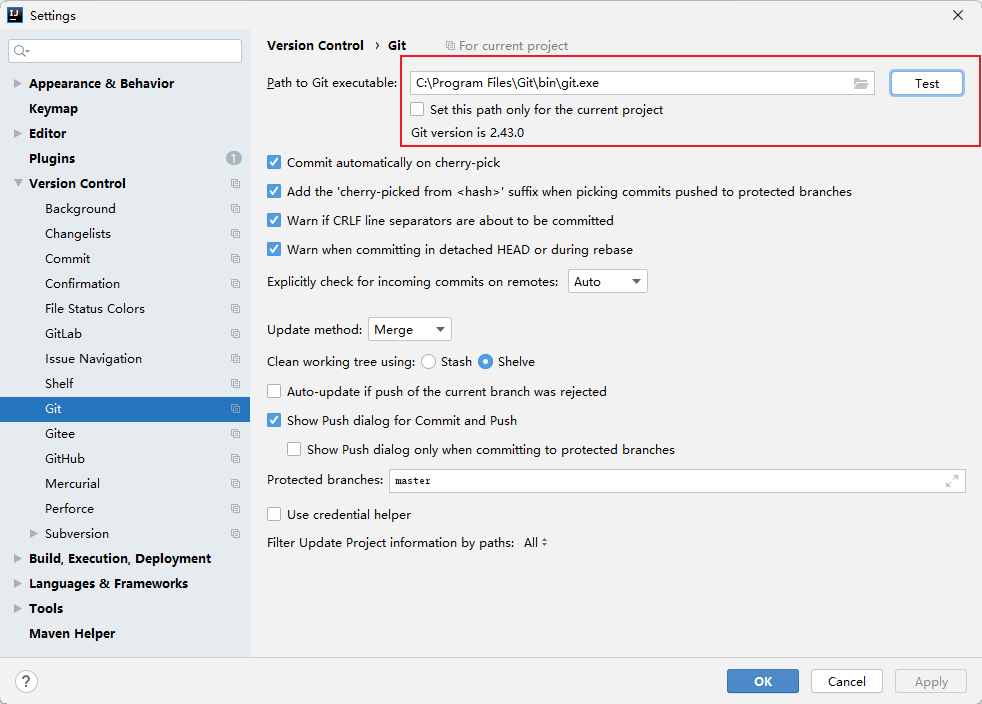
Task: Select Maven Helper in settings list
Action: 72,634
